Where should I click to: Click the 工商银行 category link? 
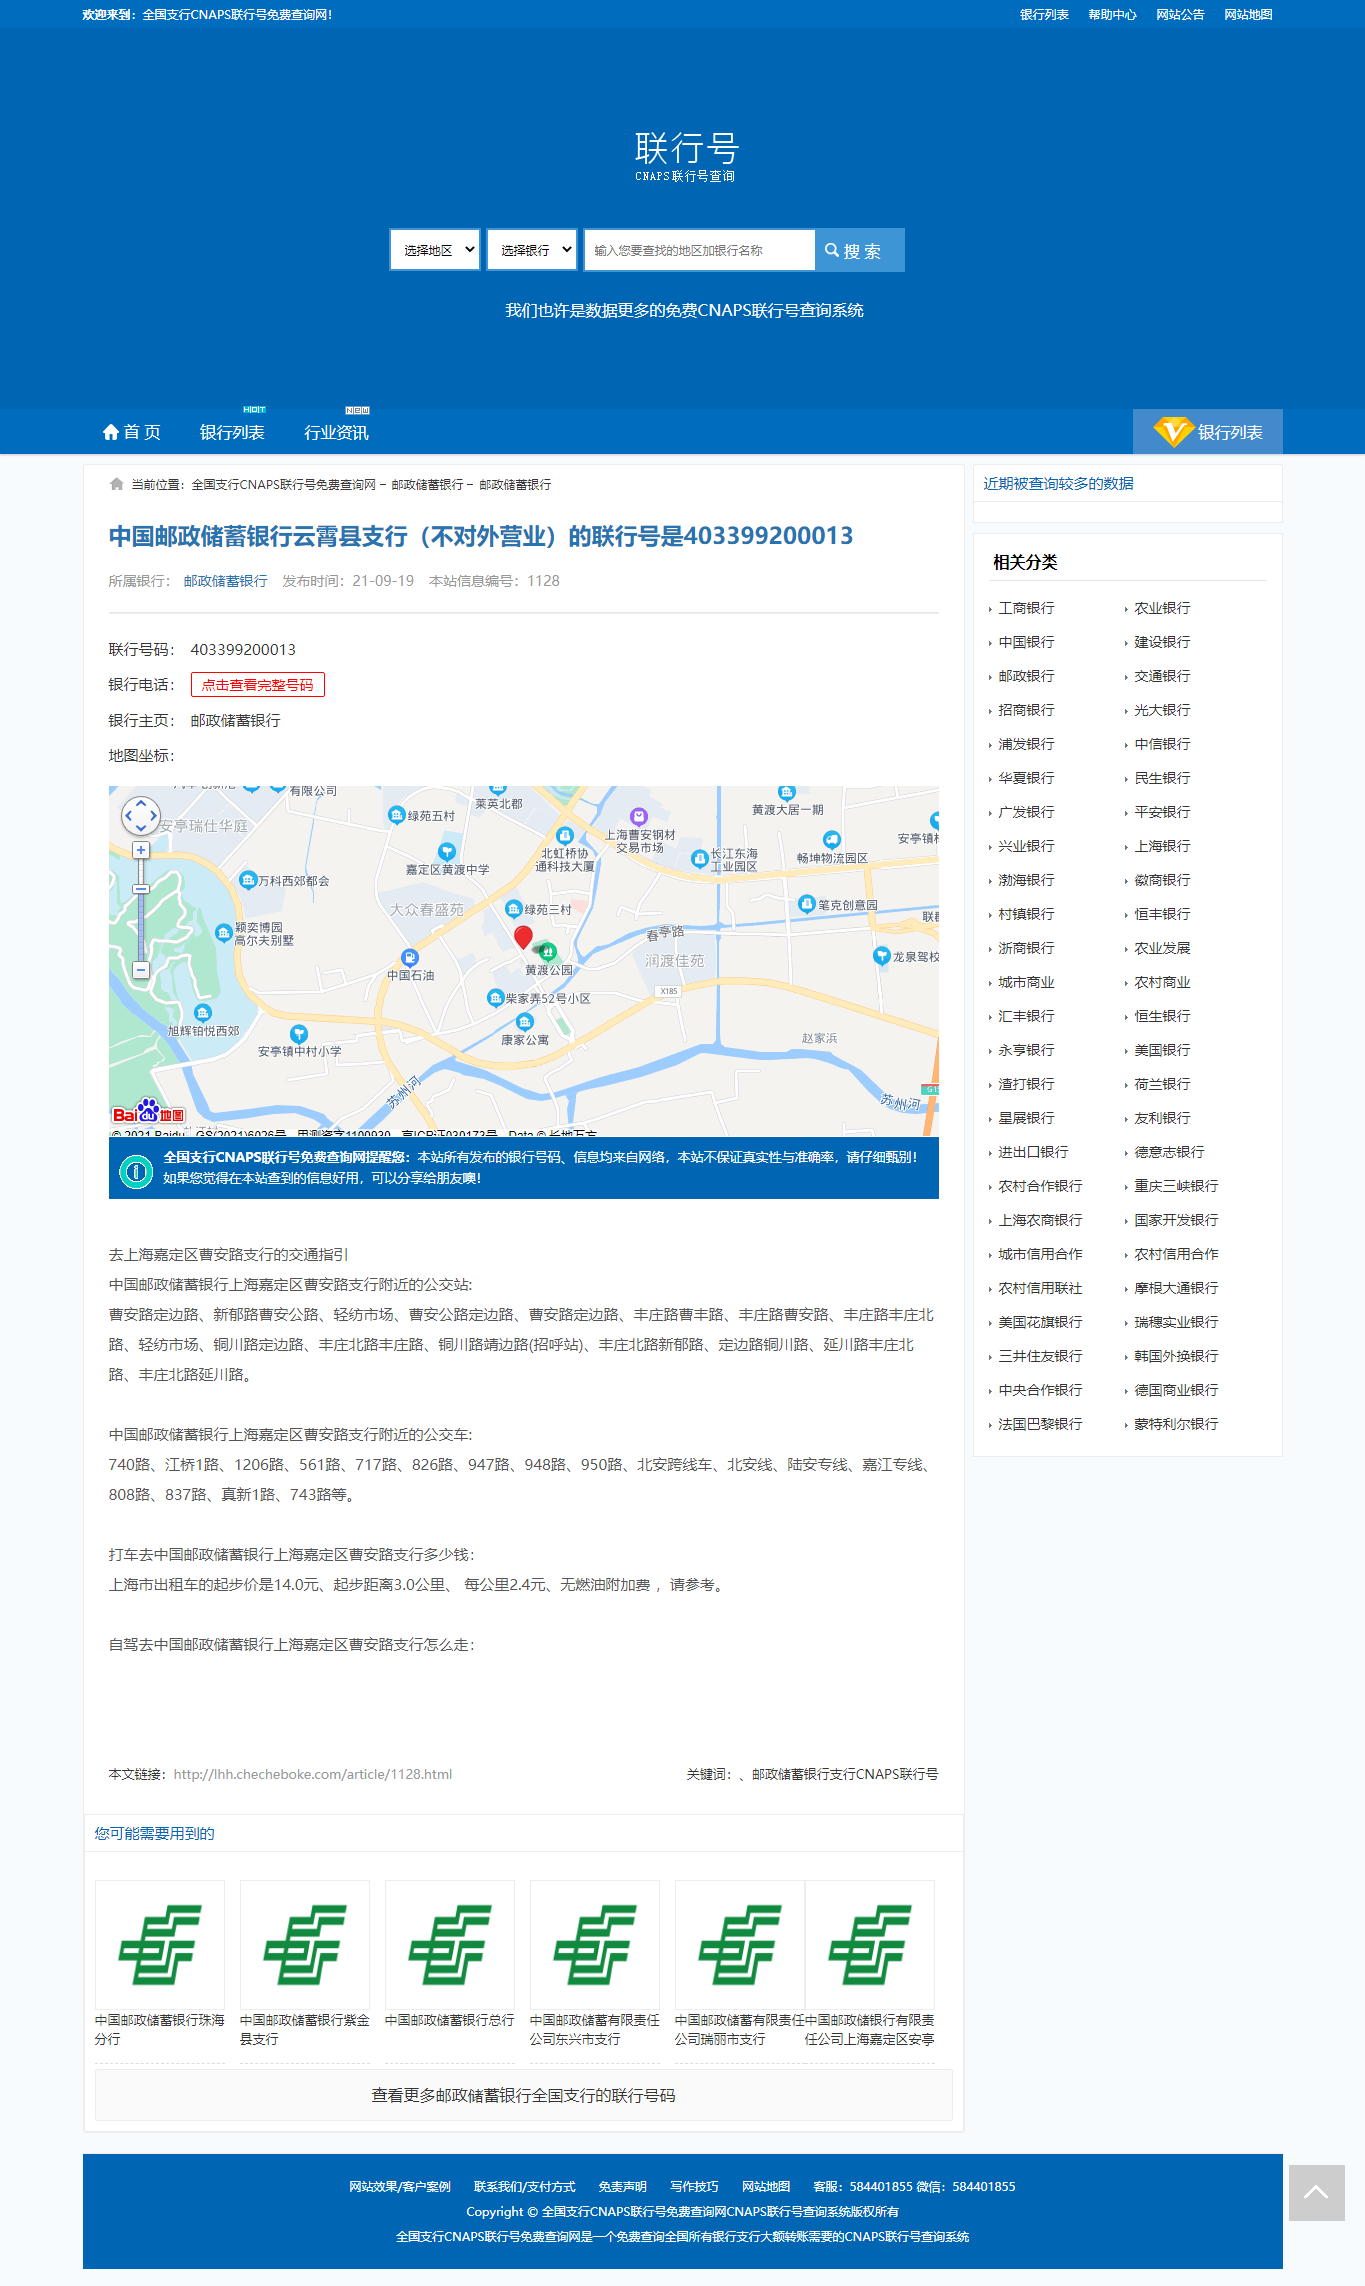pos(1026,608)
